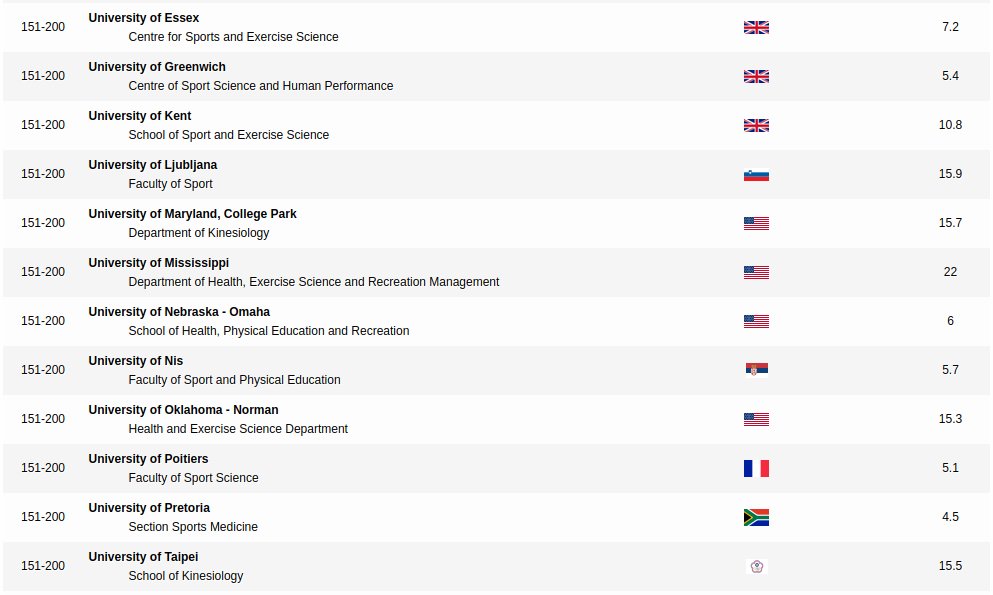Click the Slovenian flag beside University of Ljubljana
993x595 pixels.
pyautogui.click(x=756, y=174)
